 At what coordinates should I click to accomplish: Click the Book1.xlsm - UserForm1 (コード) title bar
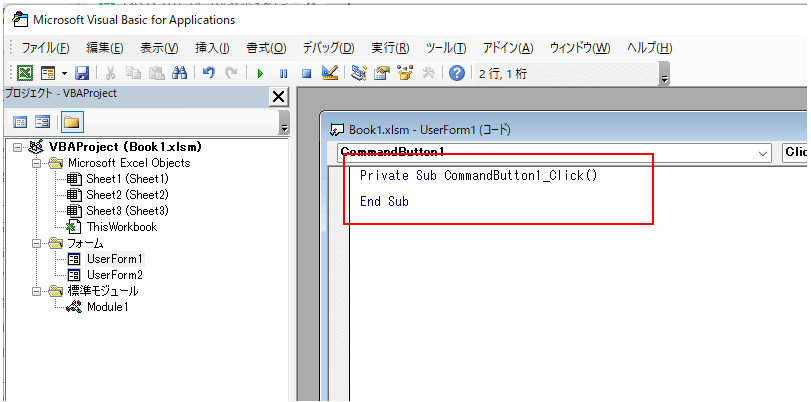click(x=564, y=129)
